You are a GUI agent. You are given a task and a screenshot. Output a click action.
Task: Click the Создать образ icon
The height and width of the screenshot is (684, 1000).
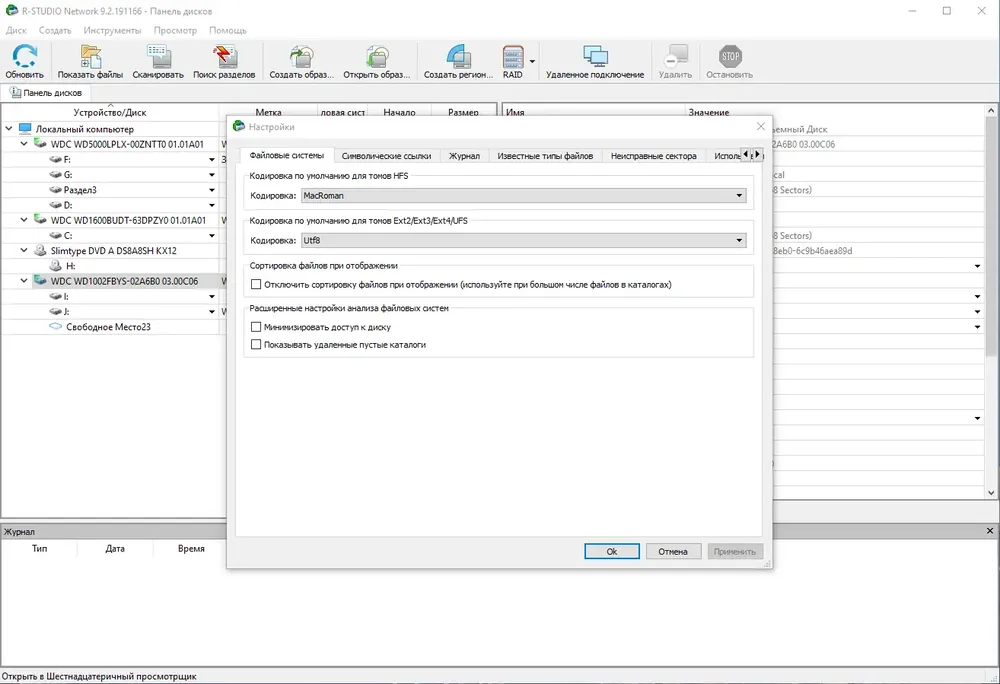tap(302, 56)
